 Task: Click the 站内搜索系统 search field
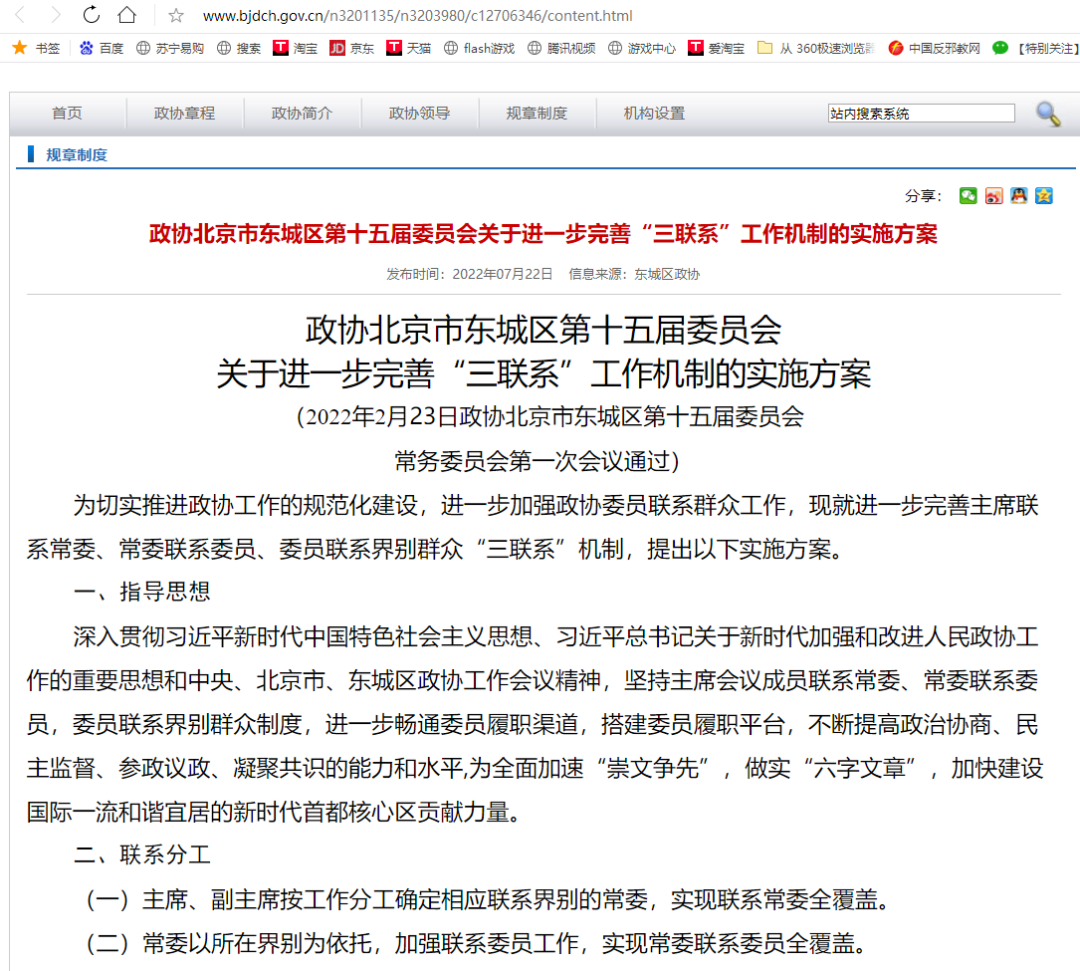pos(921,113)
